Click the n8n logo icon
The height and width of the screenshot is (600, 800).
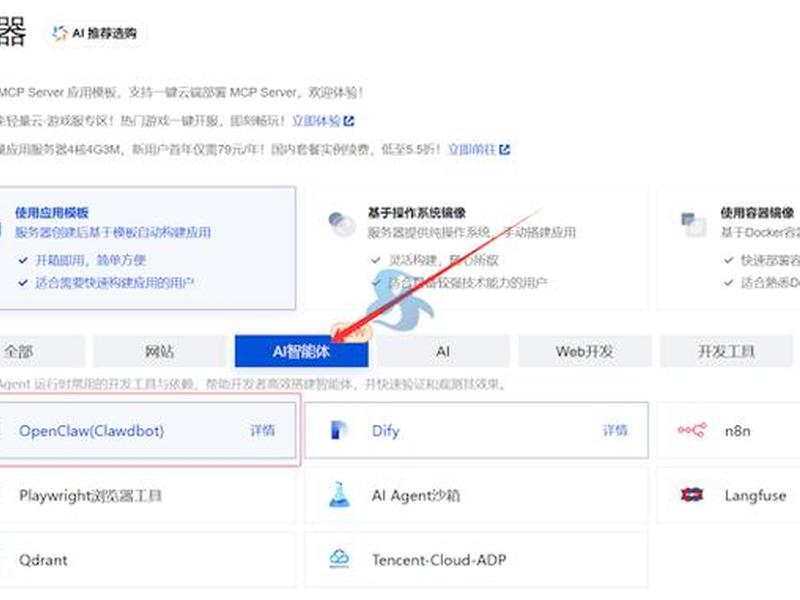coord(692,431)
